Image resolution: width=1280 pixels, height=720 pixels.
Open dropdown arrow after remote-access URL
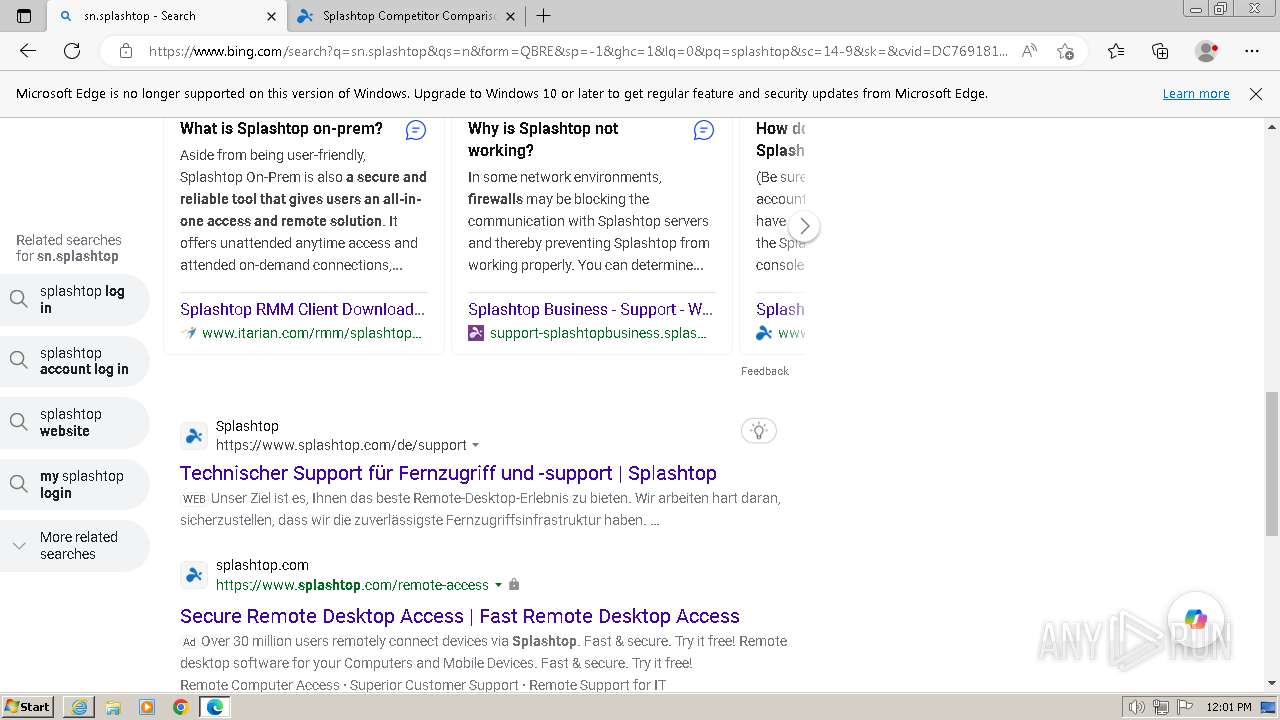coord(498,585)
